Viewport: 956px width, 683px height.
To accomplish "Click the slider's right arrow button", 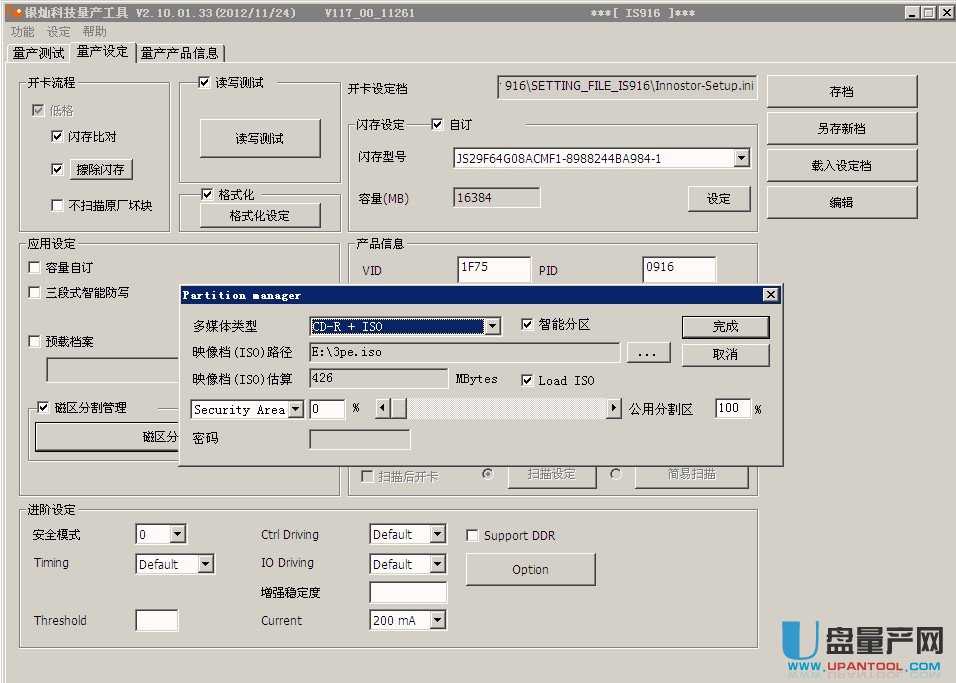I will pyautogui.click(x=614, y=409).
